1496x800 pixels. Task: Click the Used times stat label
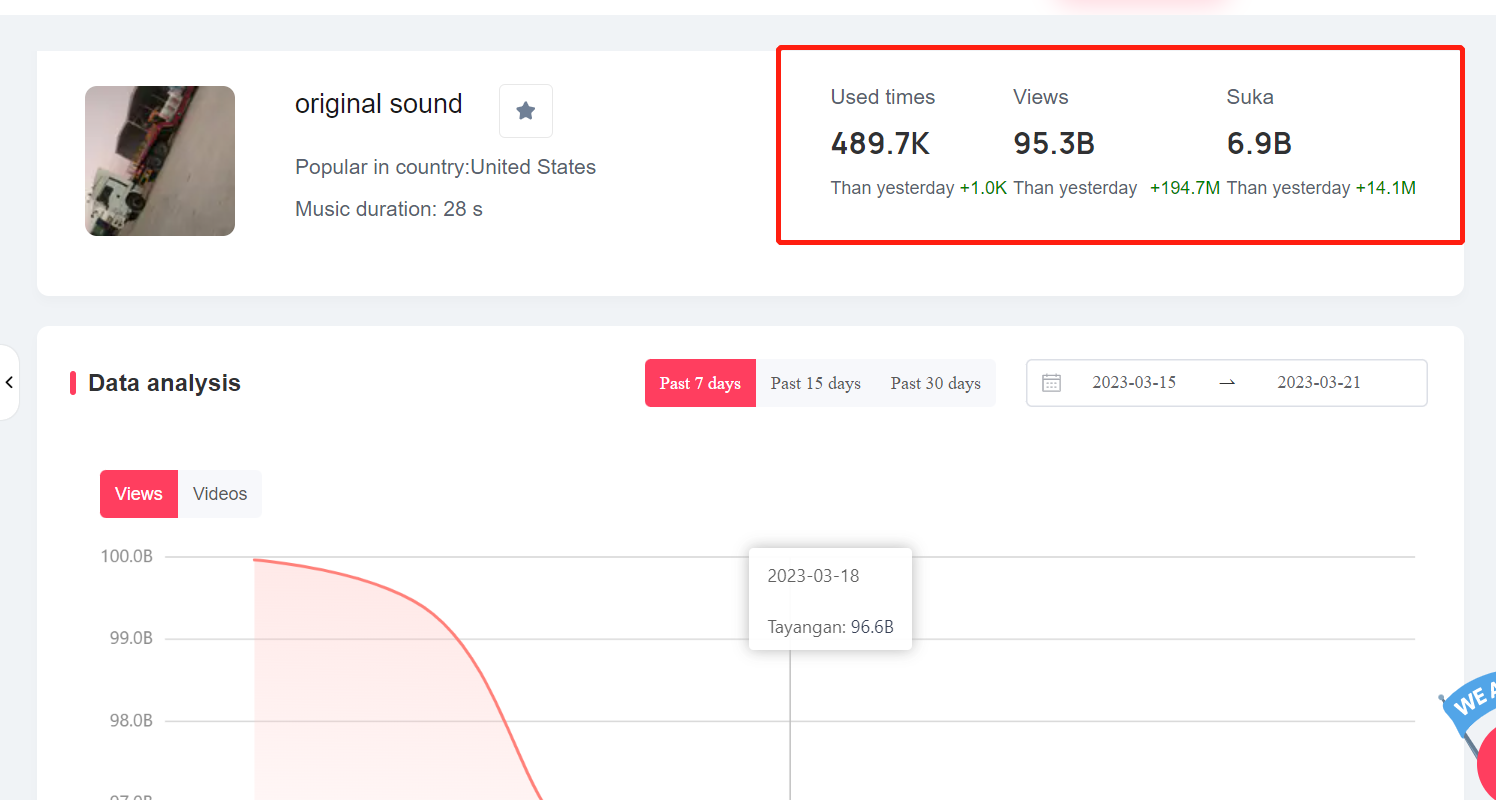pyautogui.click(x=883, y=97)
